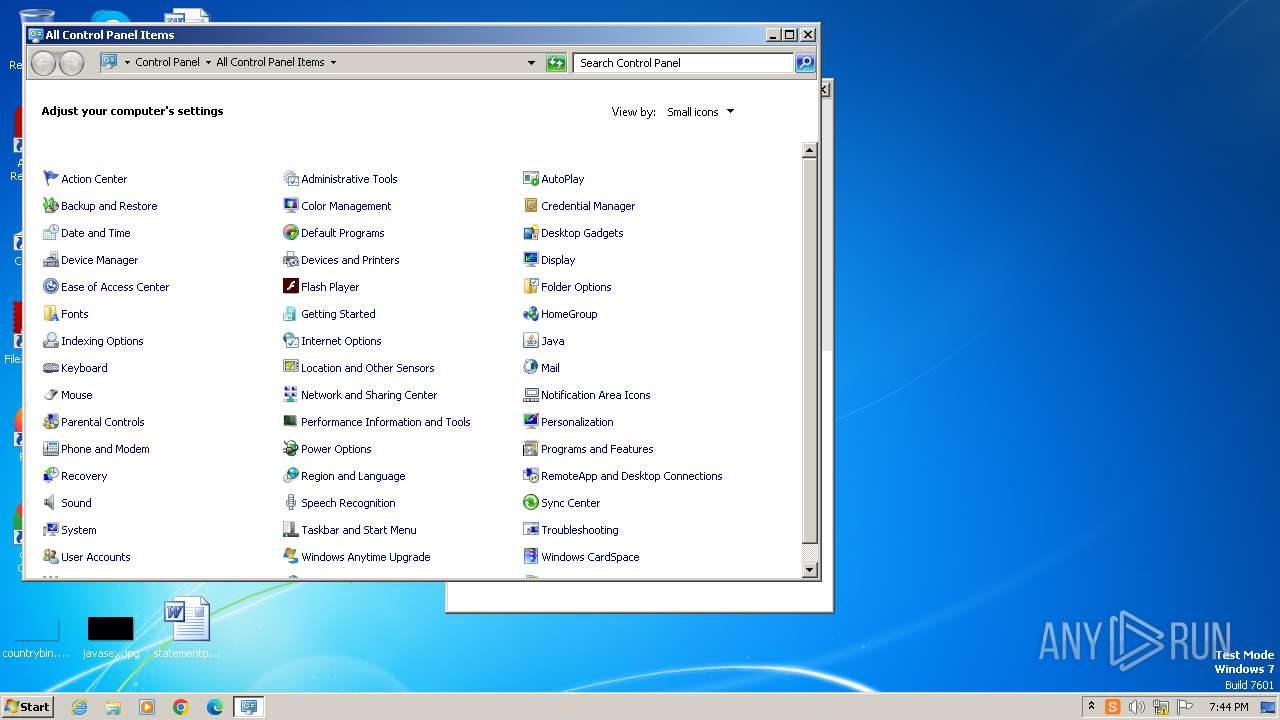Click the Folder Options icon
This screenshot has height=720, width=1280.
[x=531, y=287]
